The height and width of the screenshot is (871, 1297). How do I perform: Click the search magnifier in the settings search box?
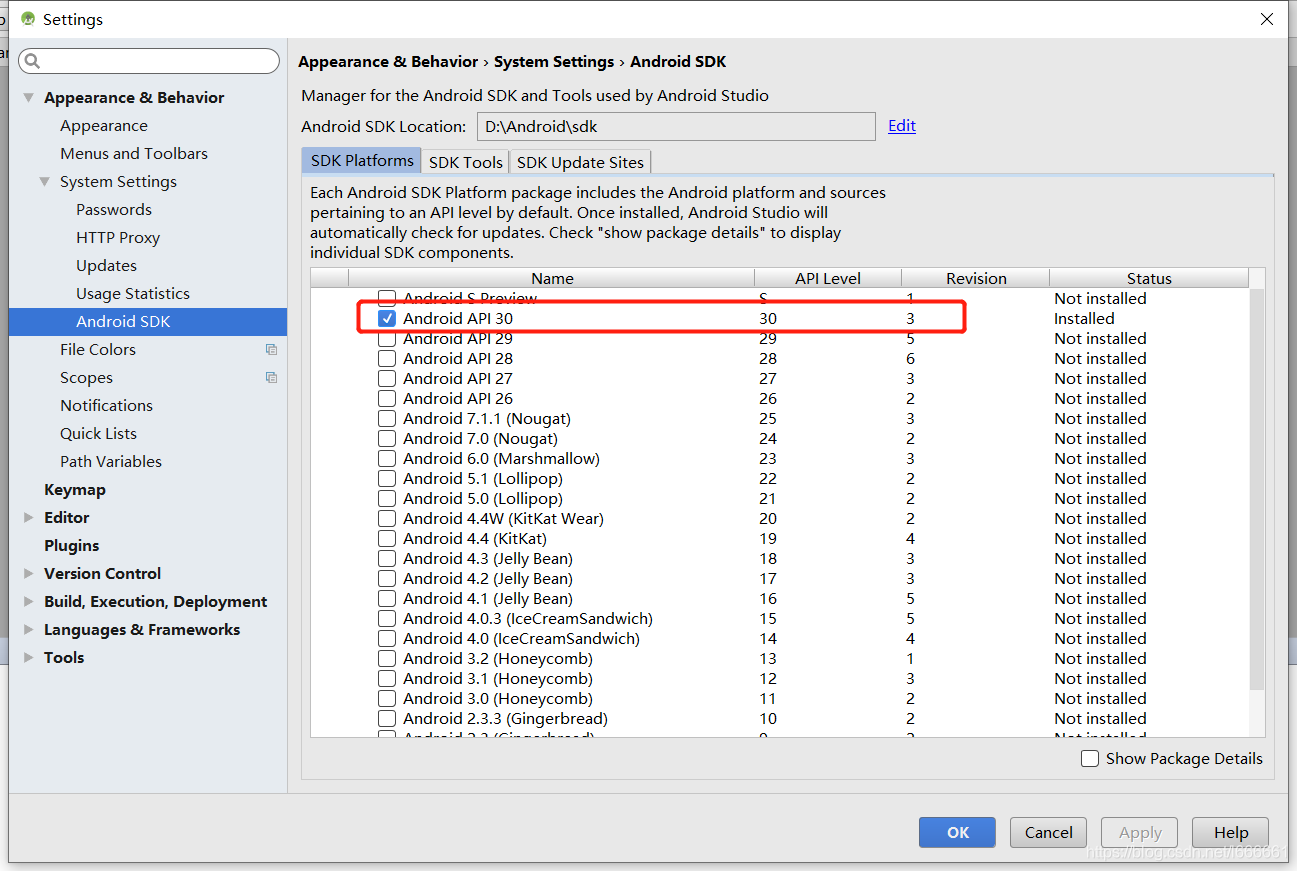tap(33, 61)
